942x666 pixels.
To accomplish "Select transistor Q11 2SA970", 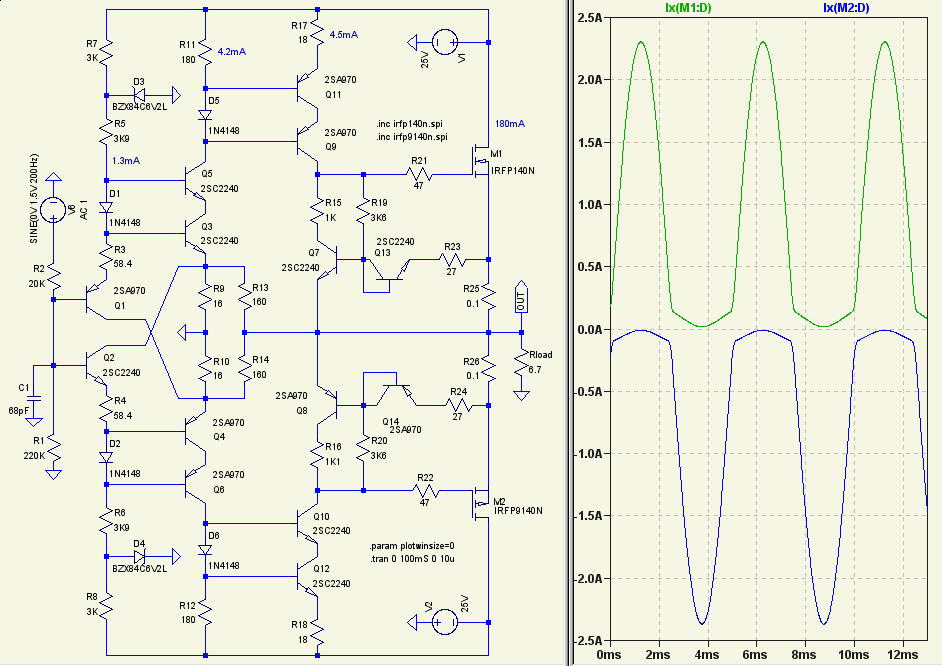I will (x=308, y=89).
